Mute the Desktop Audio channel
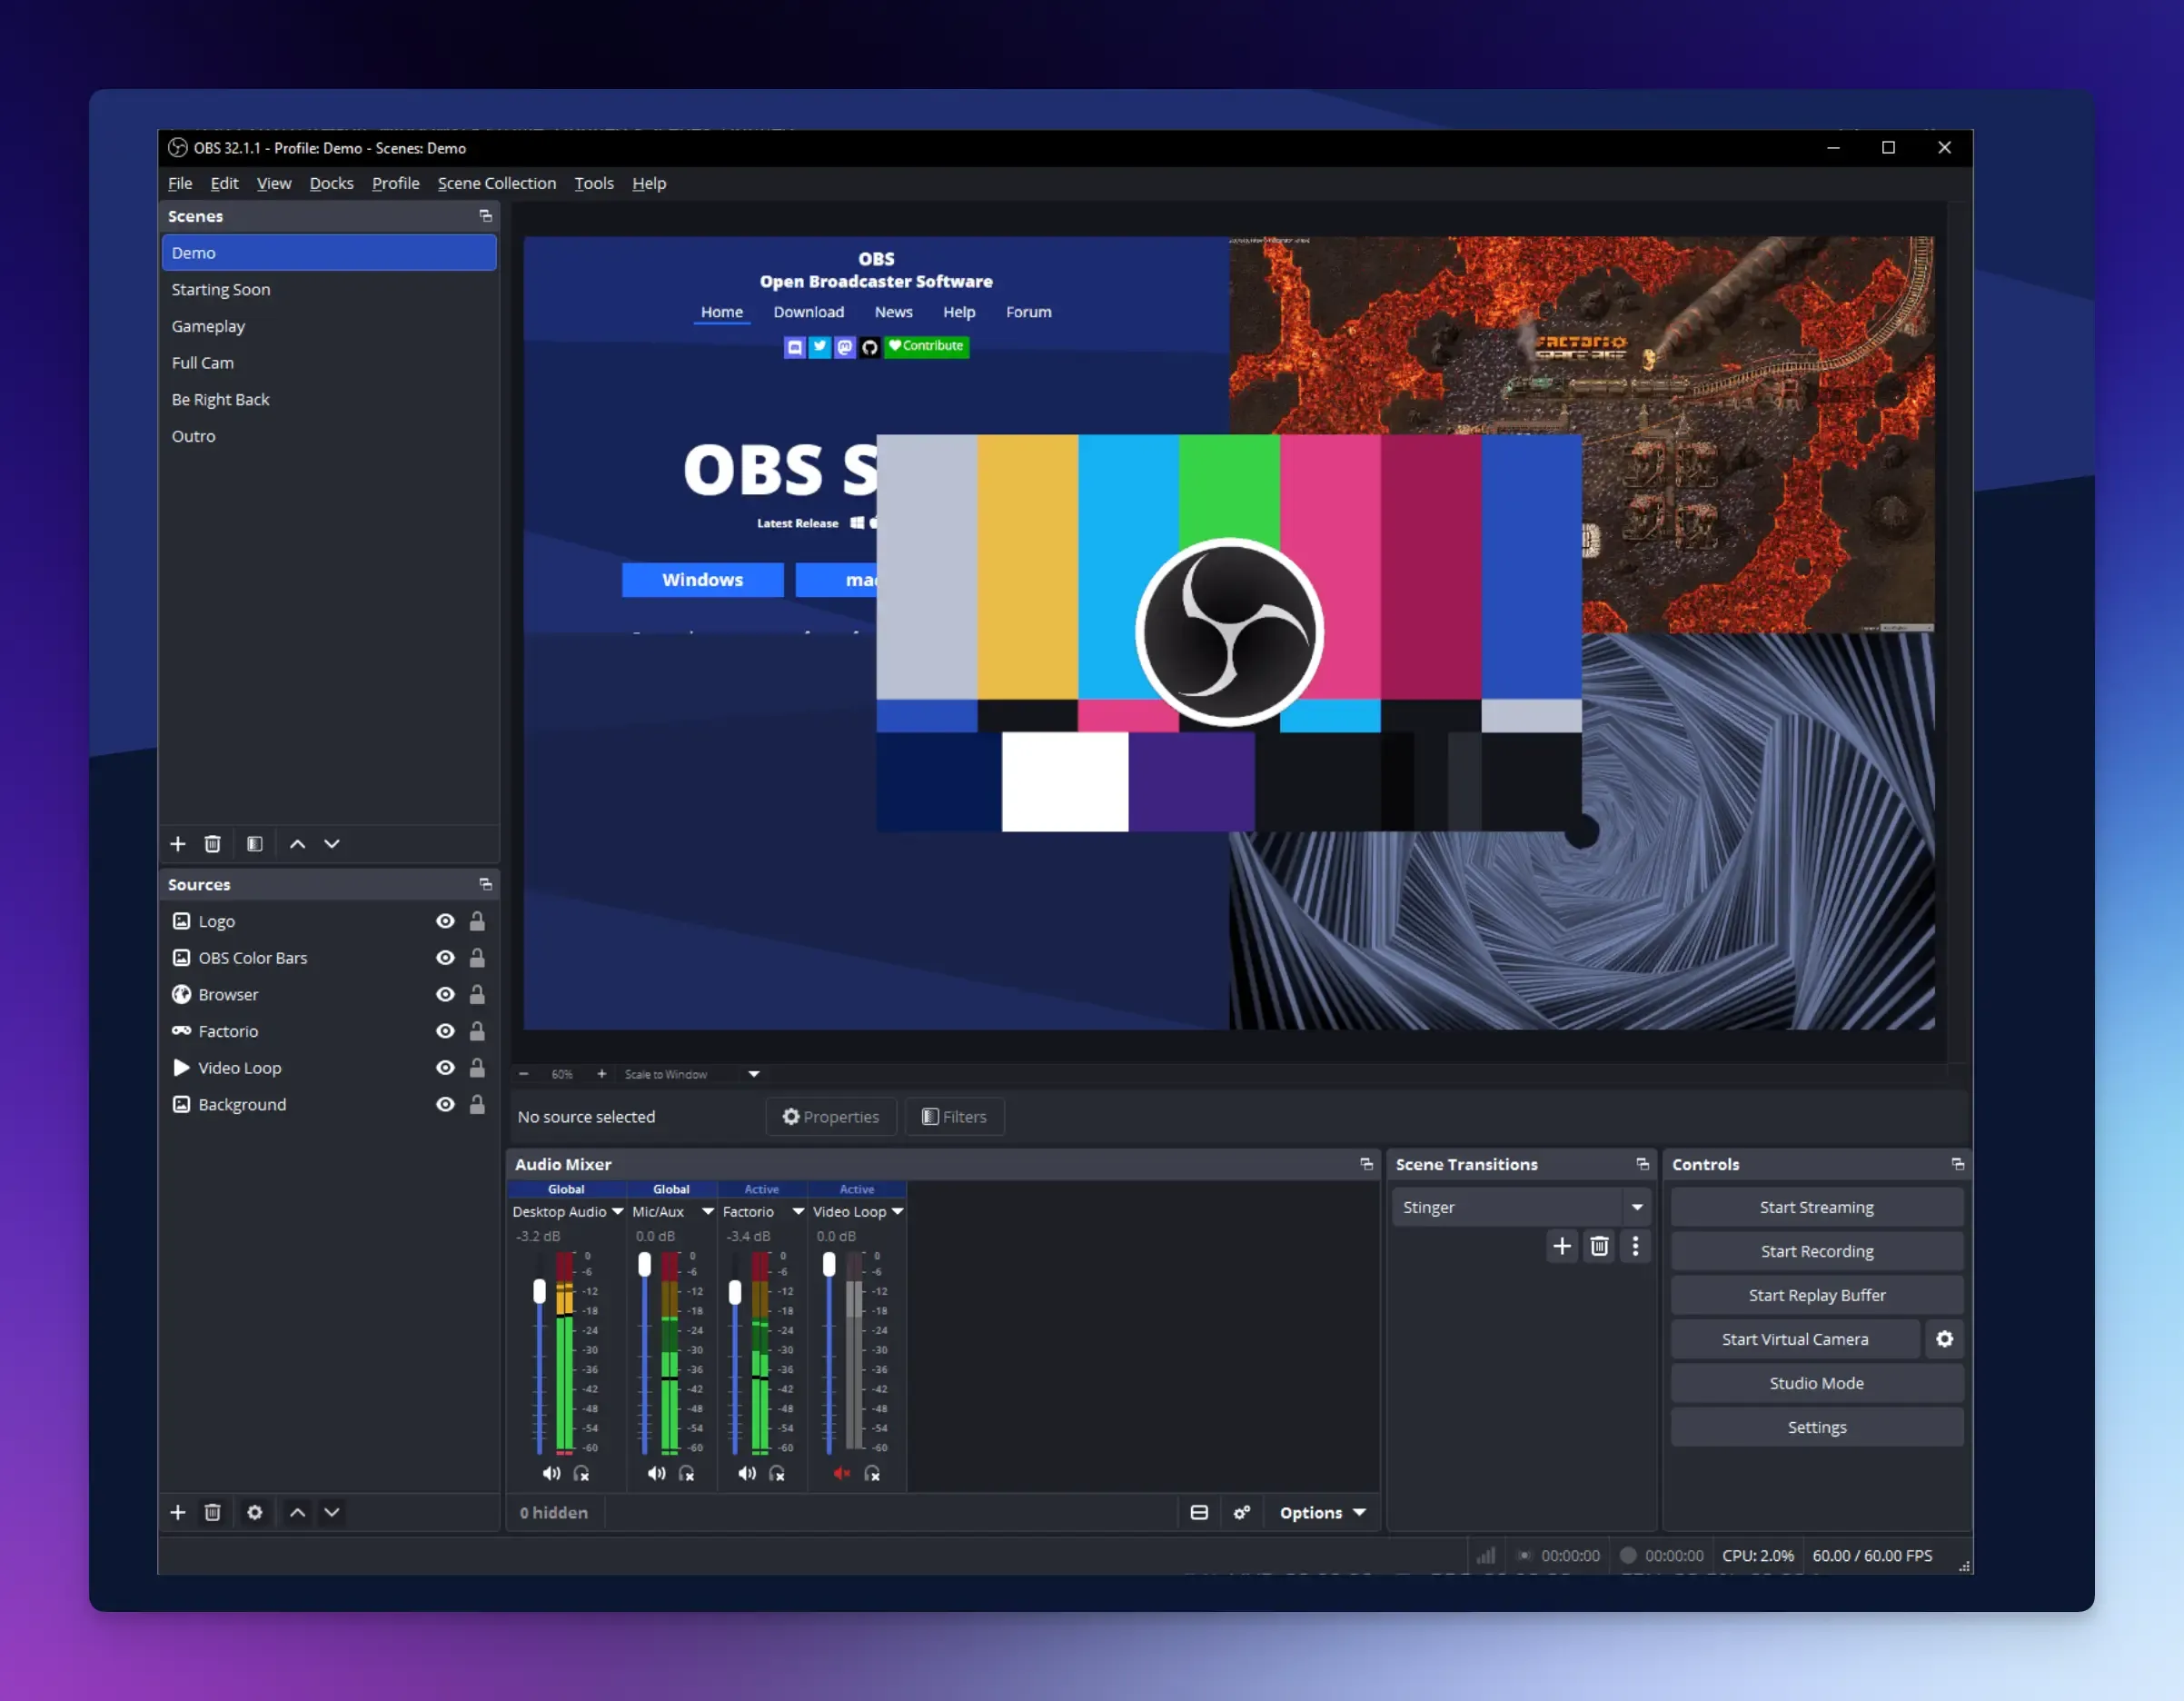This screenshot has width=2184, height=1701. point(551,1473)
